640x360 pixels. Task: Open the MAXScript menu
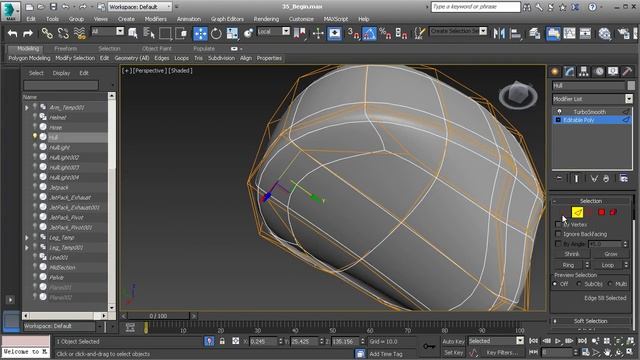pos(336,19)
